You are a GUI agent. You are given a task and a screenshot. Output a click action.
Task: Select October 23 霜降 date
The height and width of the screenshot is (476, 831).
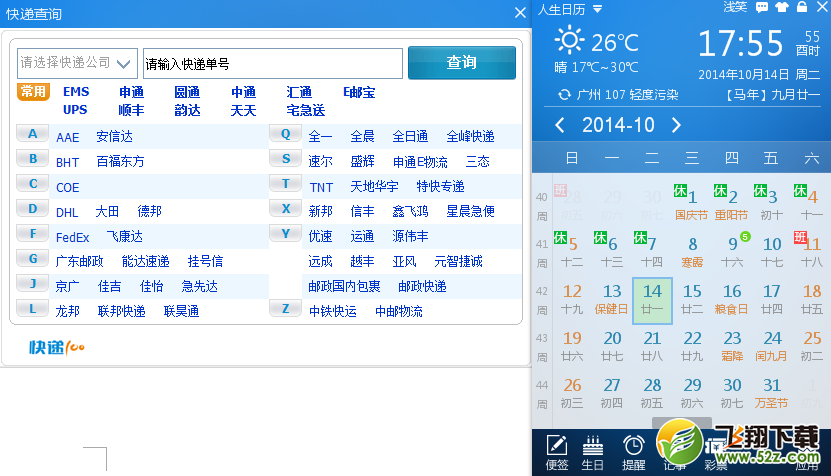point(732,346)
